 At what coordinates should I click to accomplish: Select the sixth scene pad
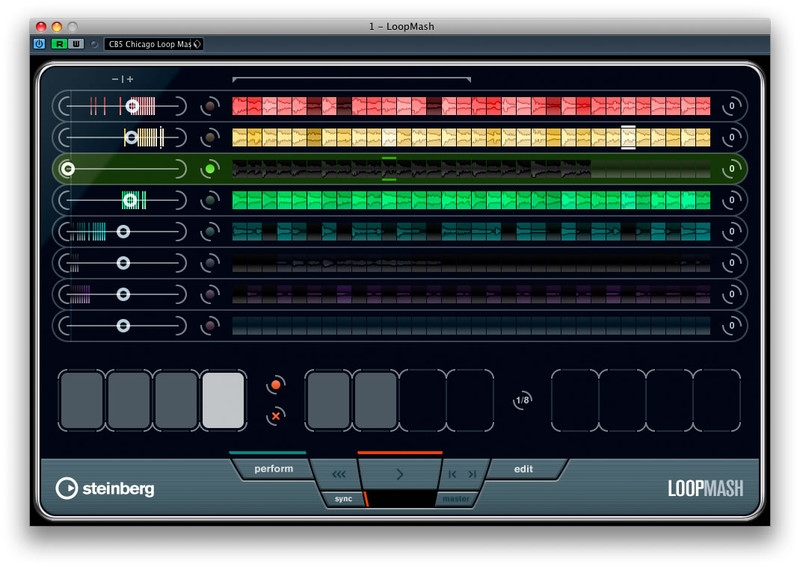[x=376, y=401]
